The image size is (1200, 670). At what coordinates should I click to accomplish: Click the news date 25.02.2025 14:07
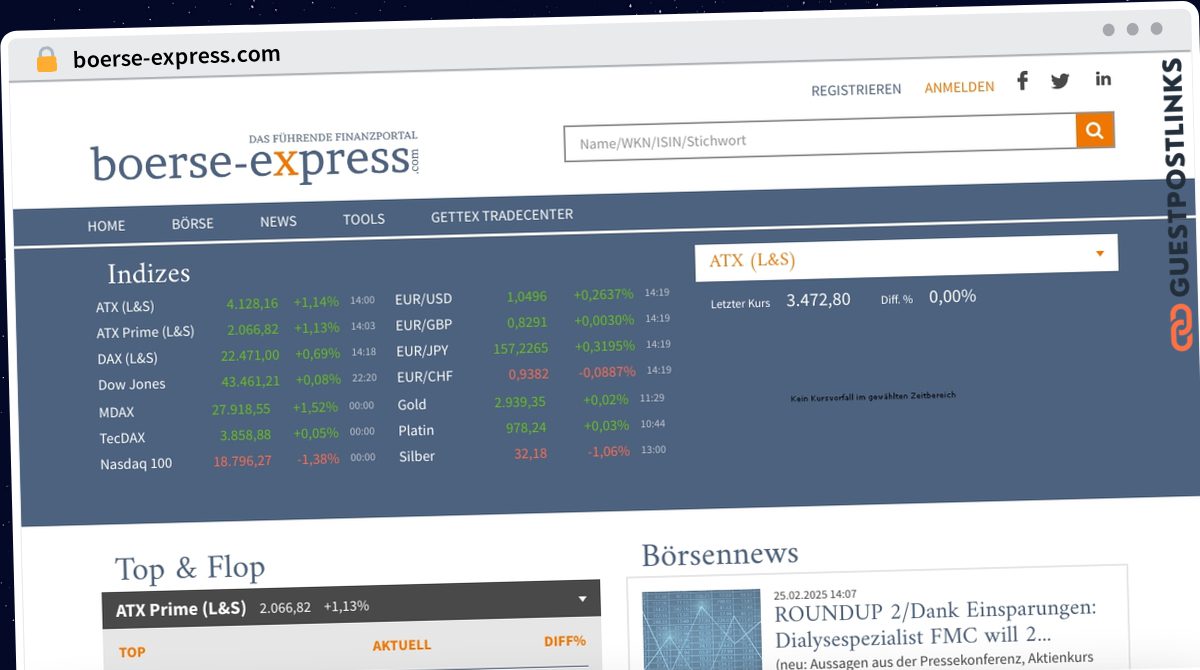pos(815,594)
